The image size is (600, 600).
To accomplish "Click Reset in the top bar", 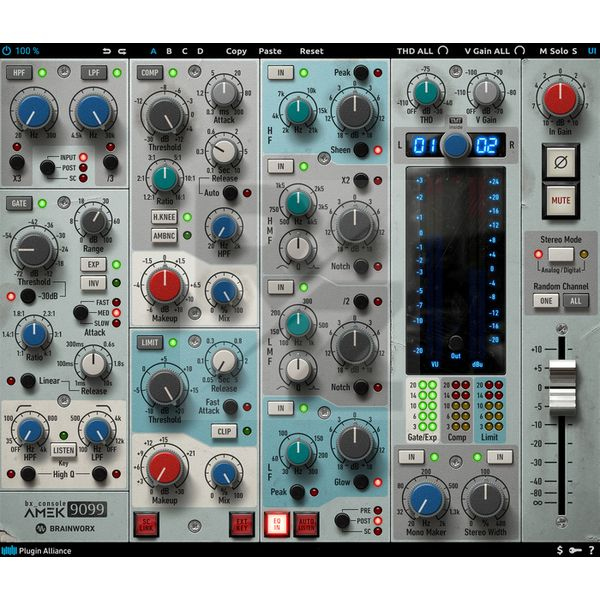I will point(311,51).
